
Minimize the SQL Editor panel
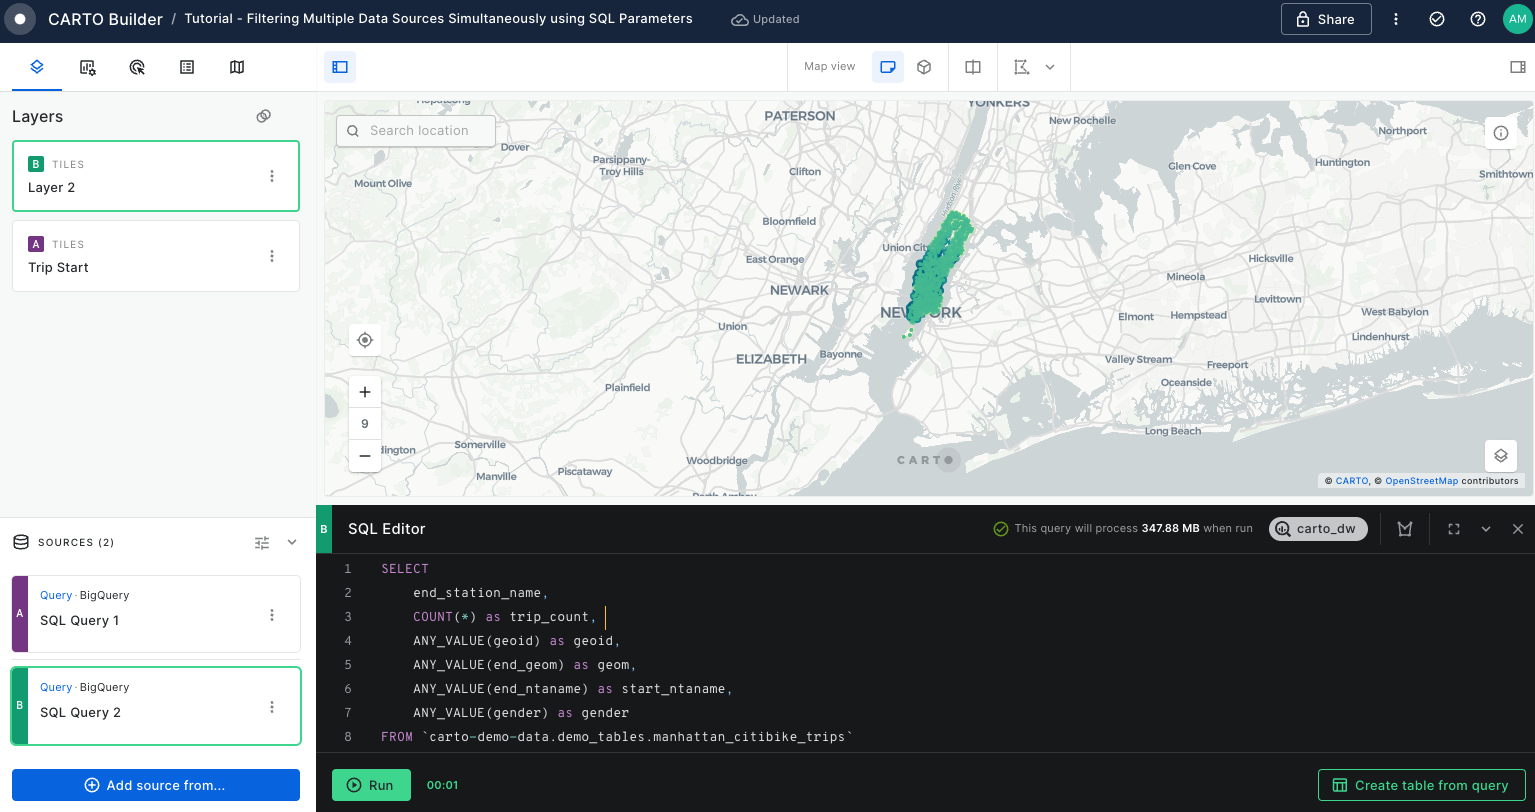coord(1486,529)
